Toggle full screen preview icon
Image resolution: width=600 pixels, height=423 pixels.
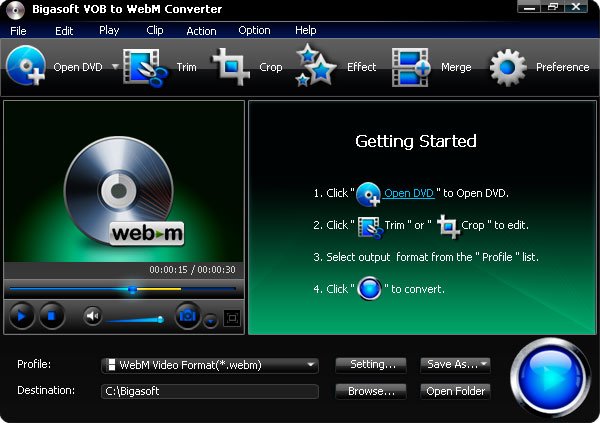pos(232,318)
